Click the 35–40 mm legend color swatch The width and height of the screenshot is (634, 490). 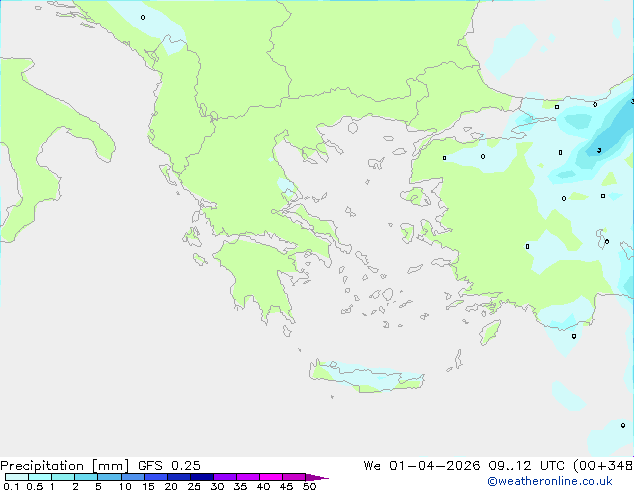coord(248,477)
